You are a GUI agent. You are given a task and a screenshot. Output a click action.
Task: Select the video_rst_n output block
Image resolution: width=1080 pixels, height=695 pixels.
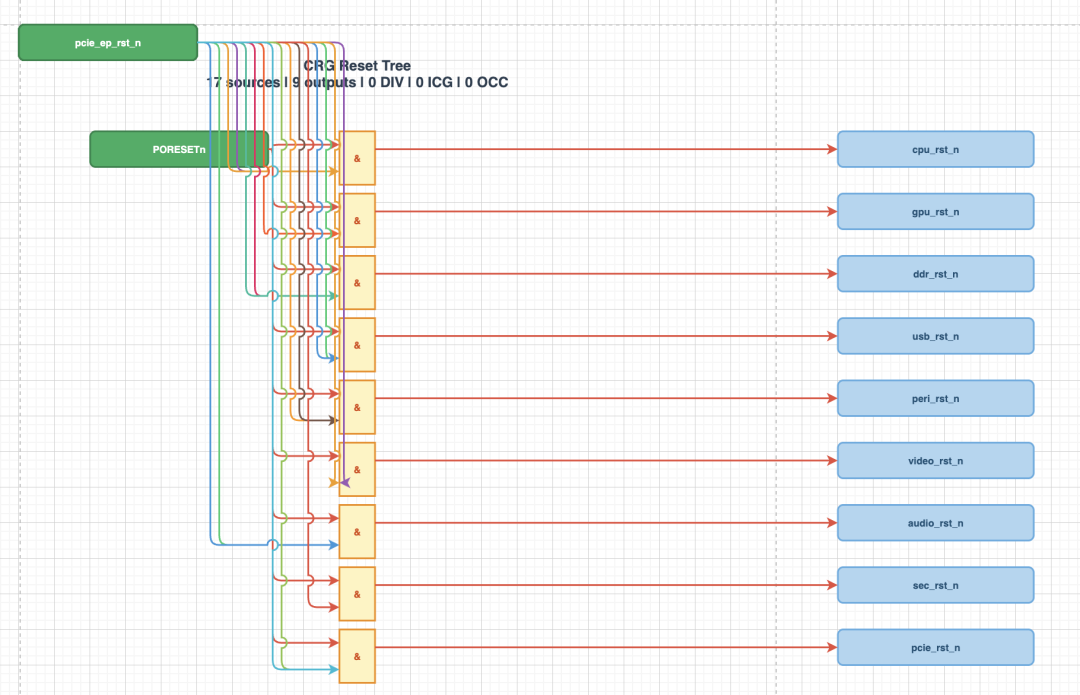[x=935, y=461]
